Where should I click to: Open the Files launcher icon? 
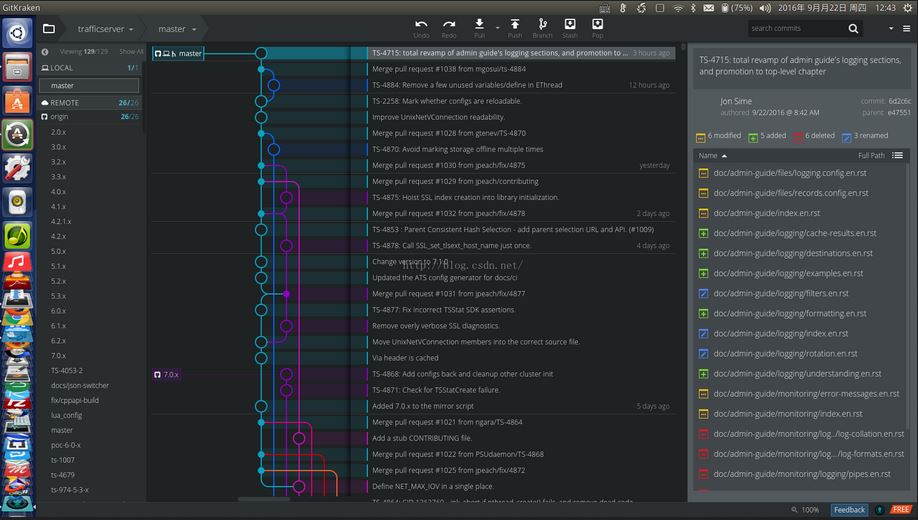[17, 67]
